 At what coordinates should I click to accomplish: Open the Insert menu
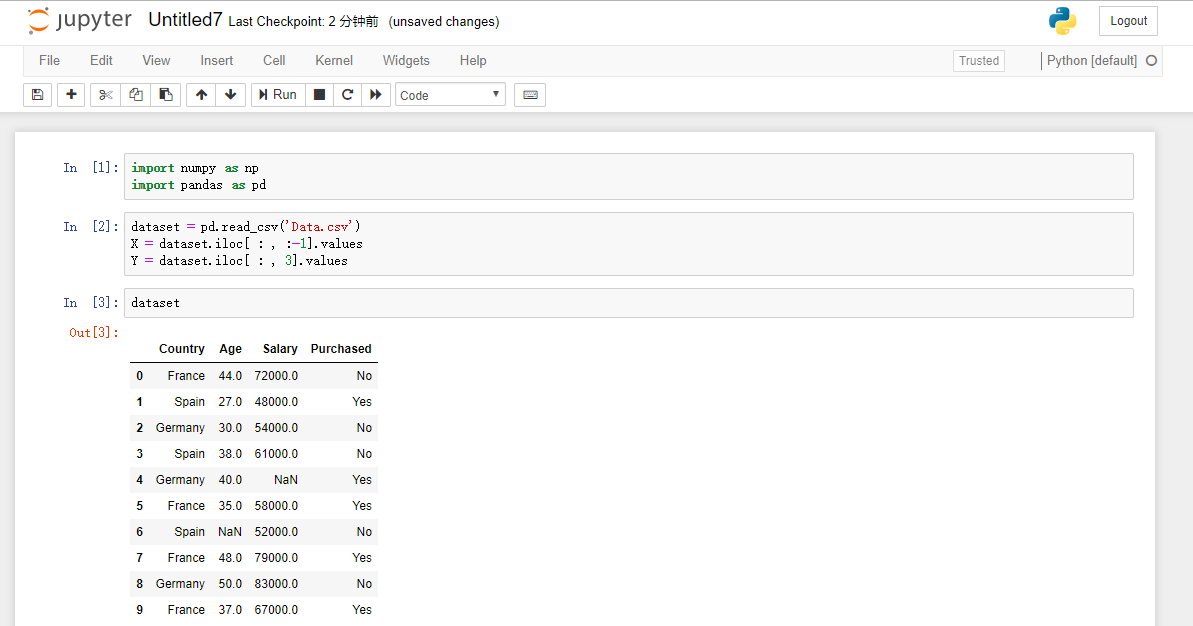point(217,61)
